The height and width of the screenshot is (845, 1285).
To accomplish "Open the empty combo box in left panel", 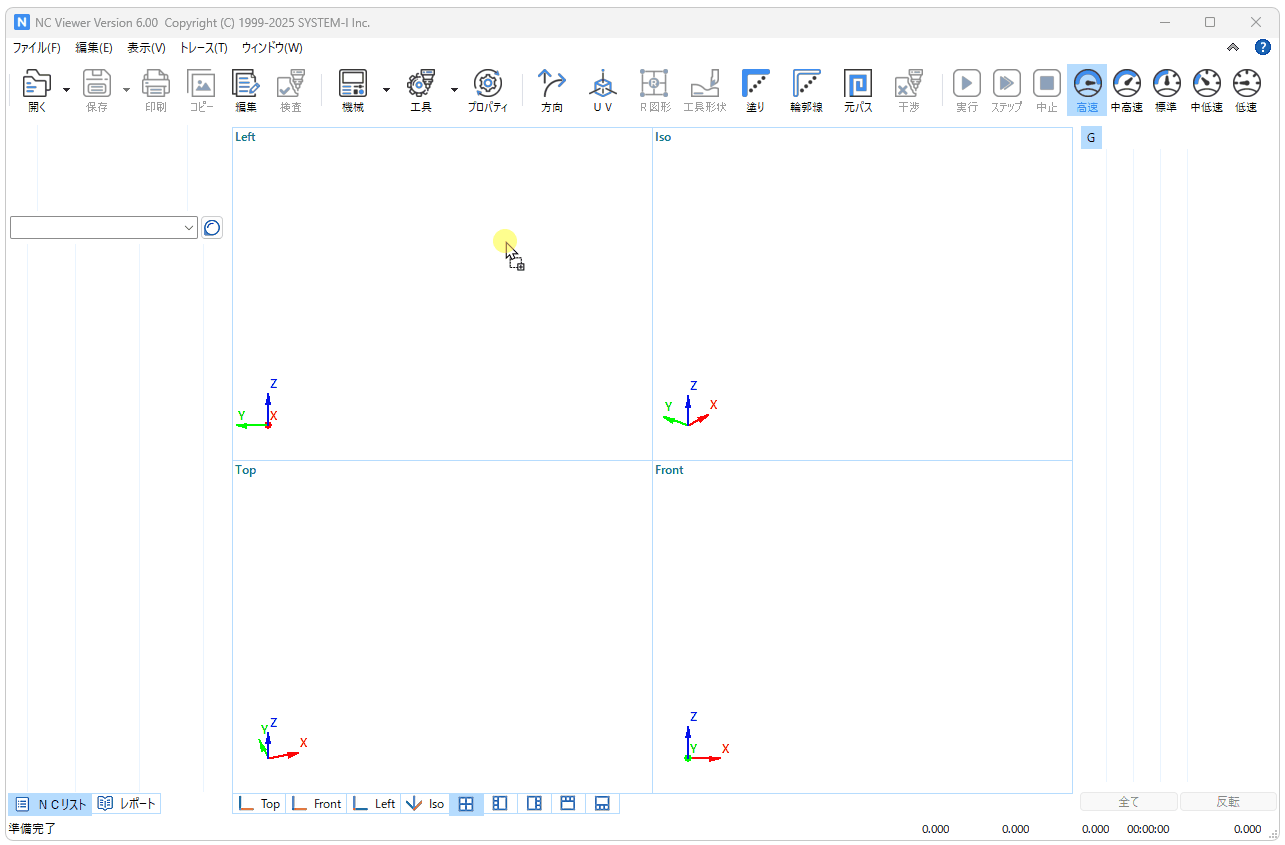I will point(104,228).
